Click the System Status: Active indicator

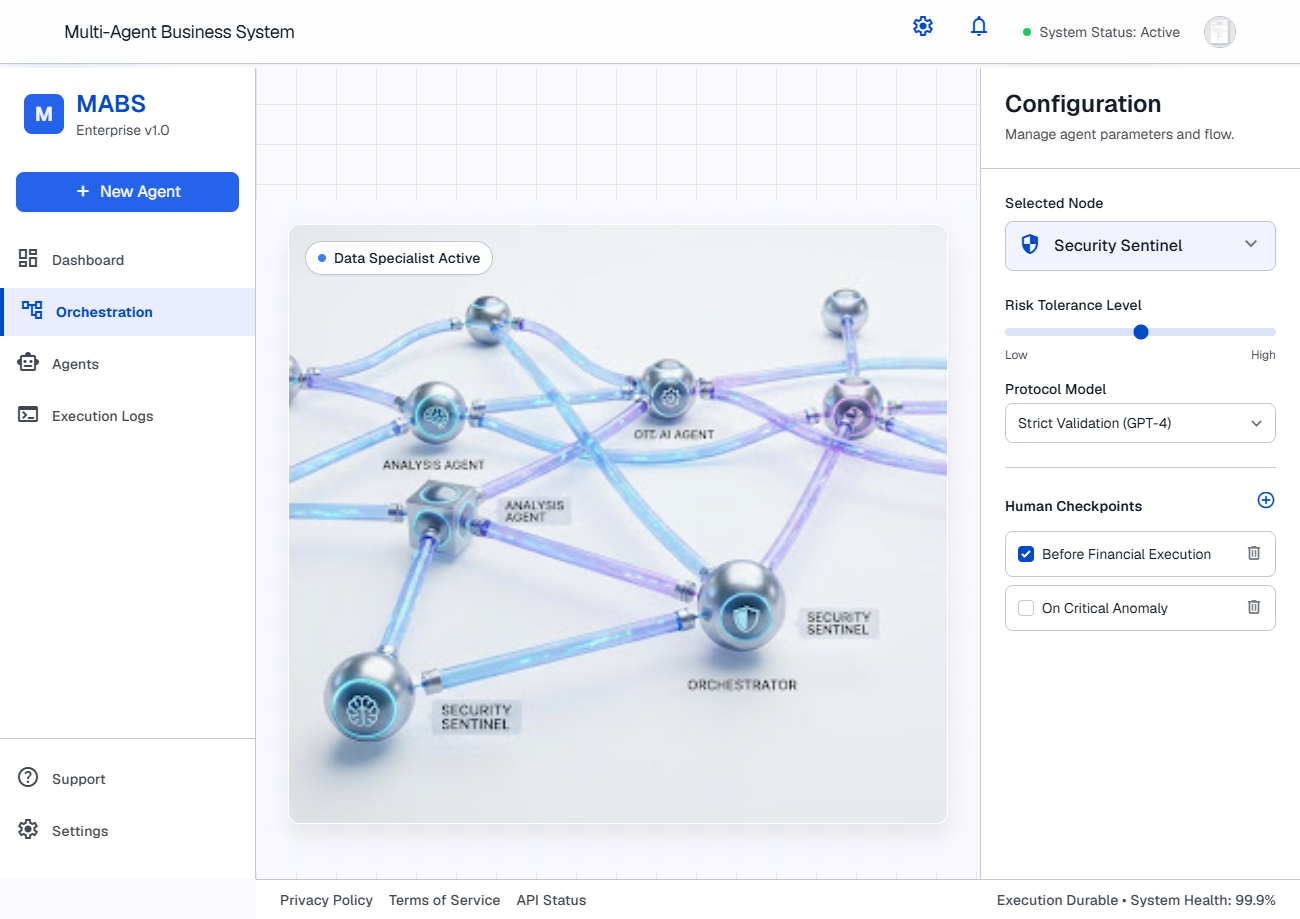pyautogui.click(x=1101, y=32)
